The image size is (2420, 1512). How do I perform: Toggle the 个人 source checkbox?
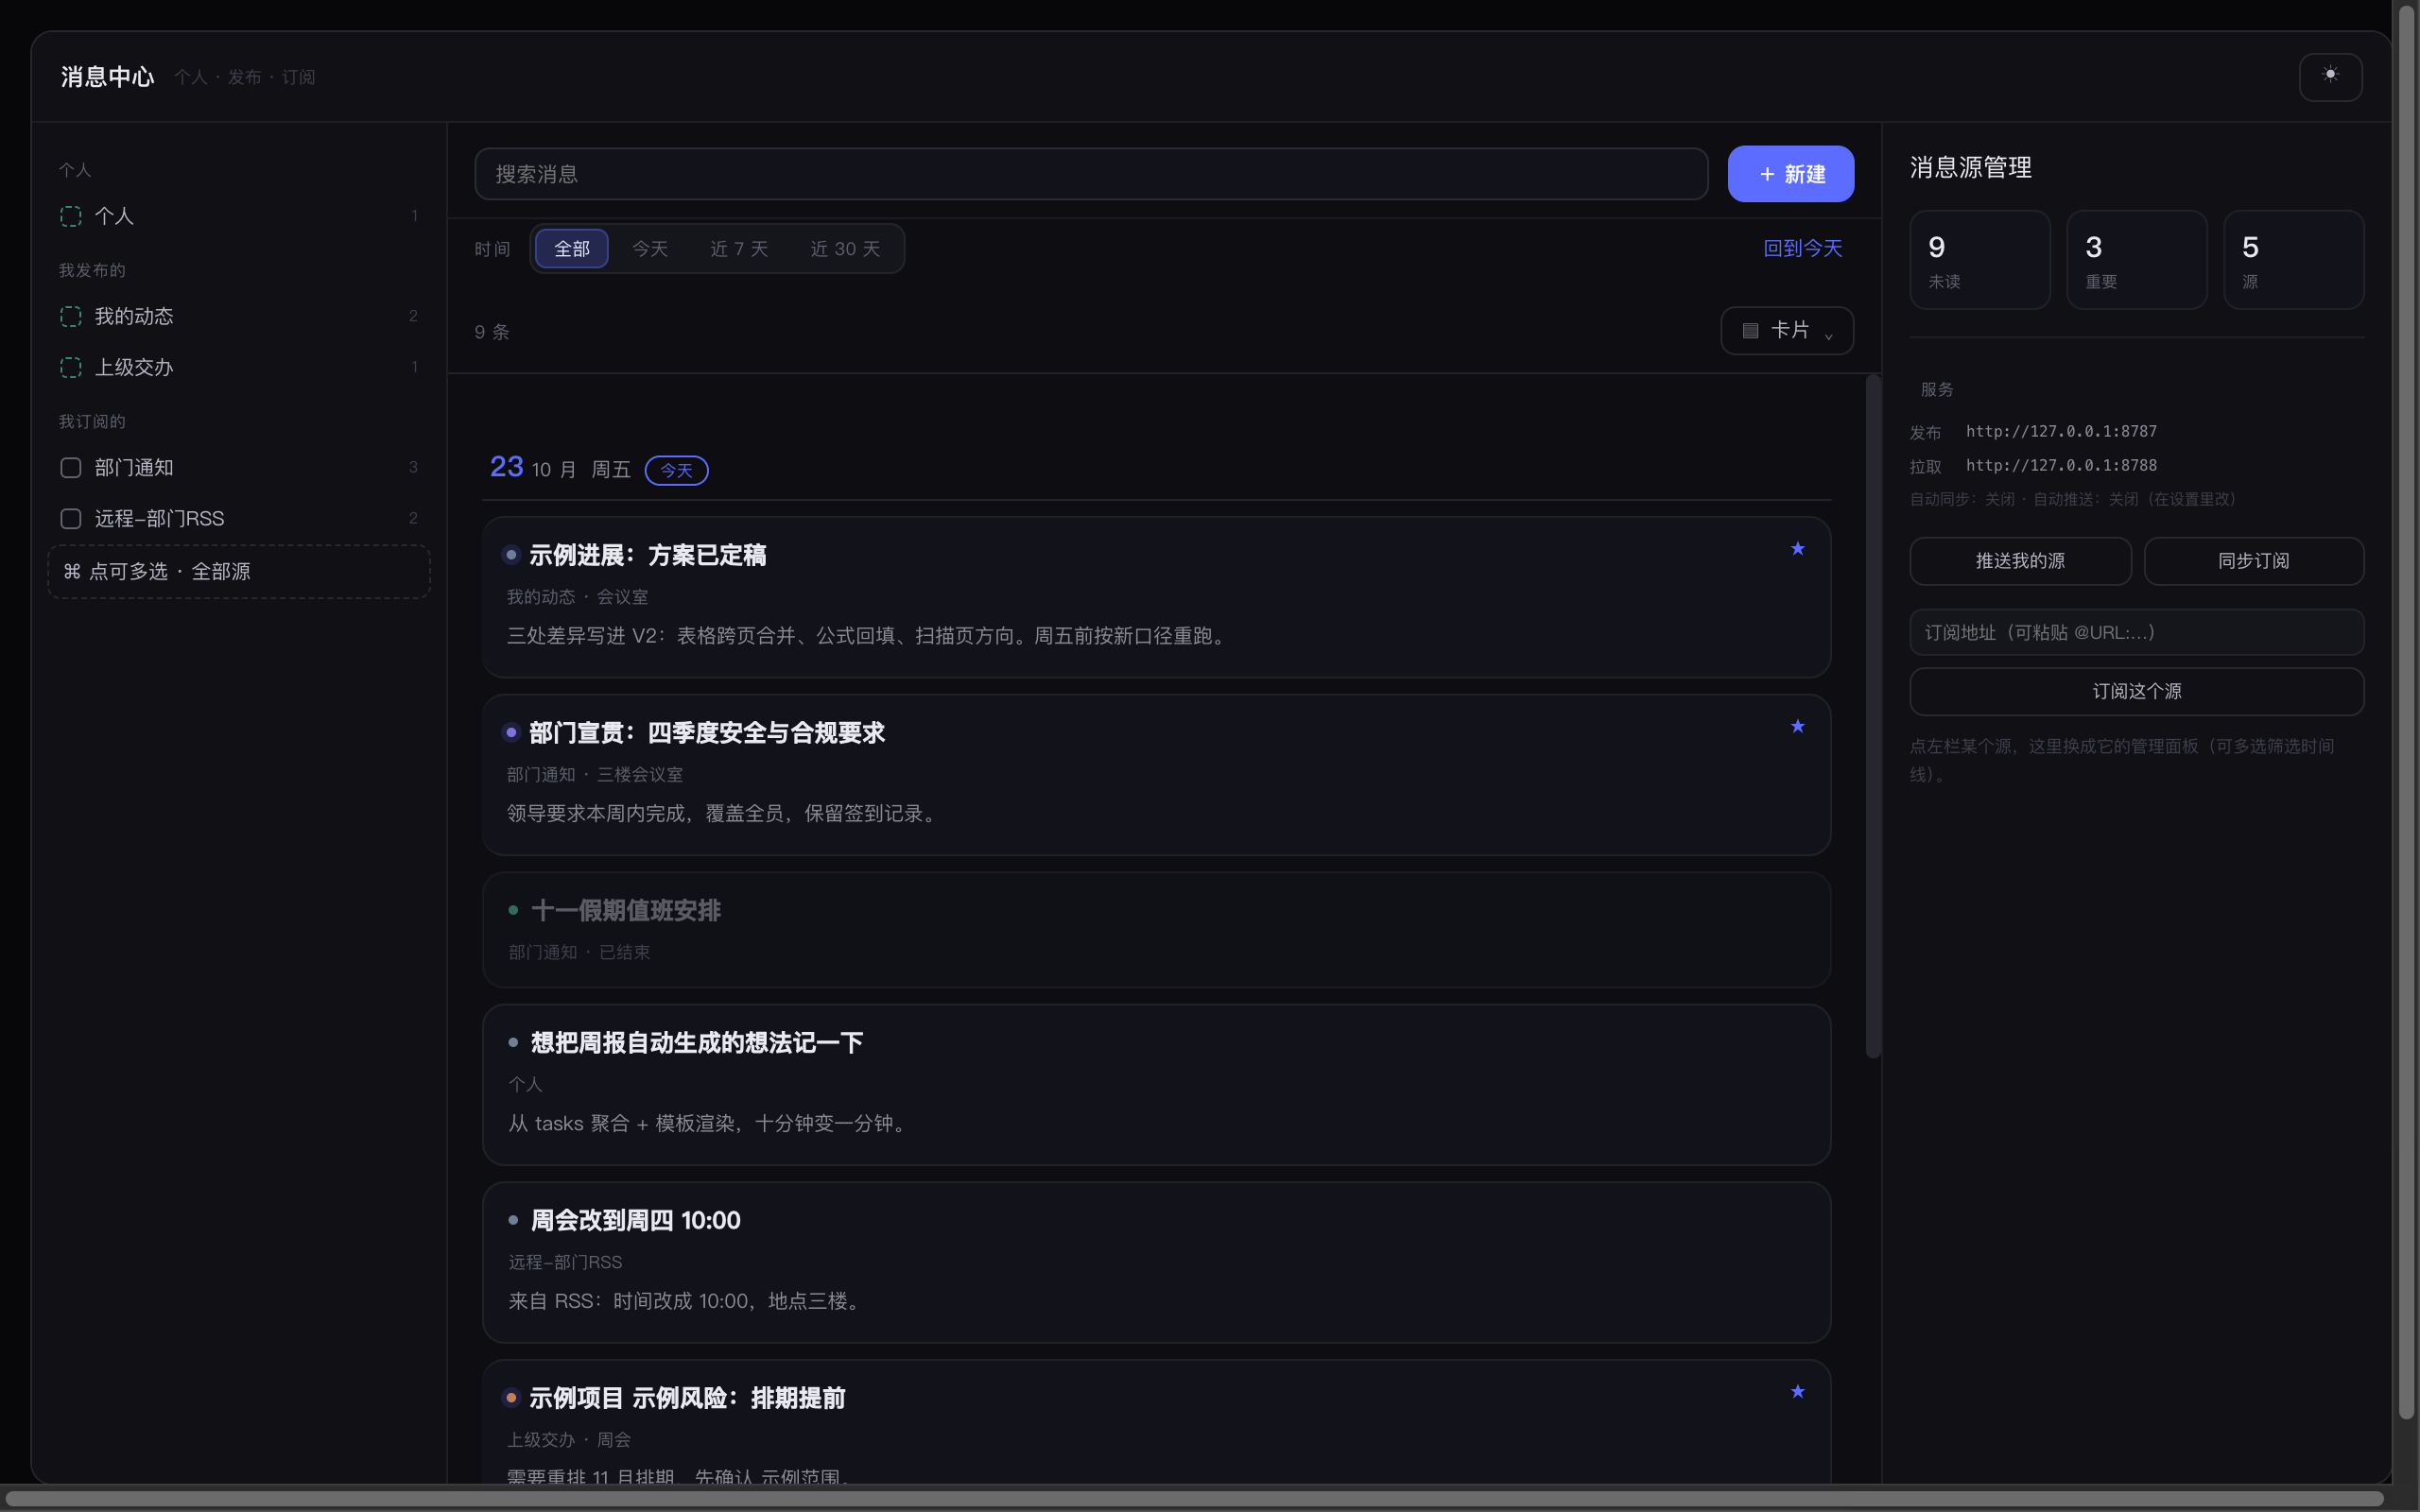[71, 216]
